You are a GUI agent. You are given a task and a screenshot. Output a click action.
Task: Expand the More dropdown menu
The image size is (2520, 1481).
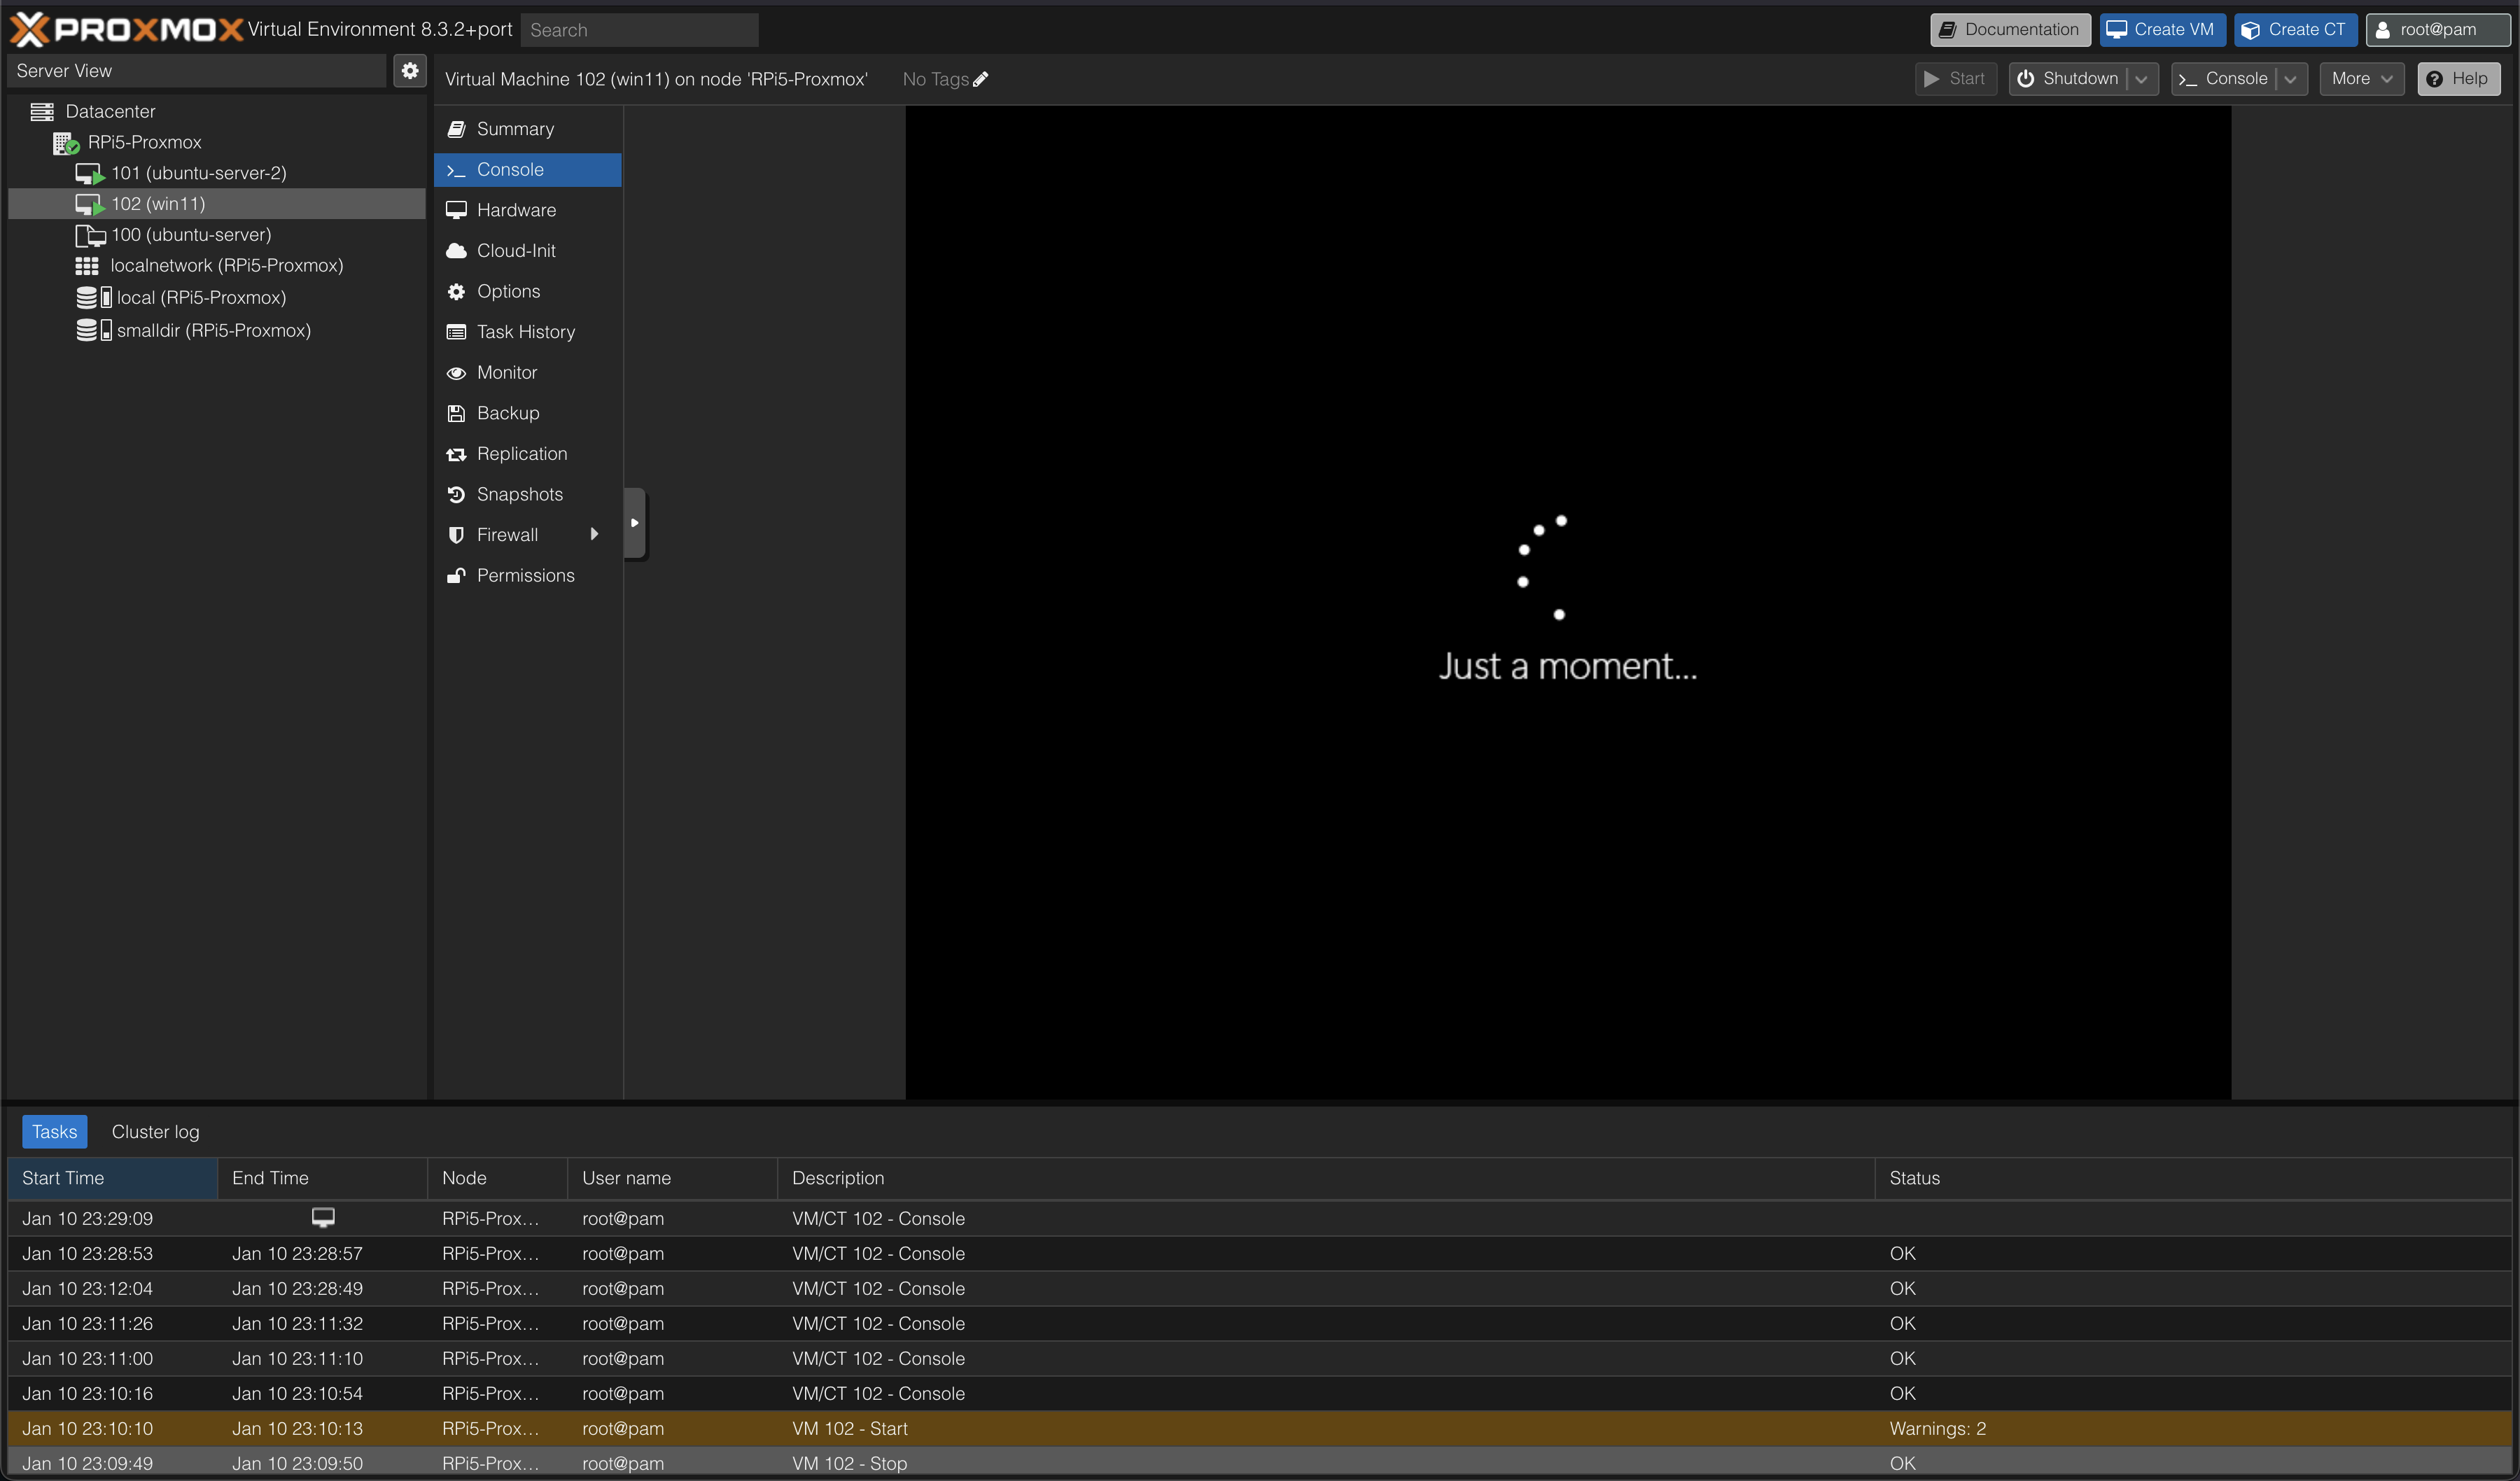point(2360,78)
